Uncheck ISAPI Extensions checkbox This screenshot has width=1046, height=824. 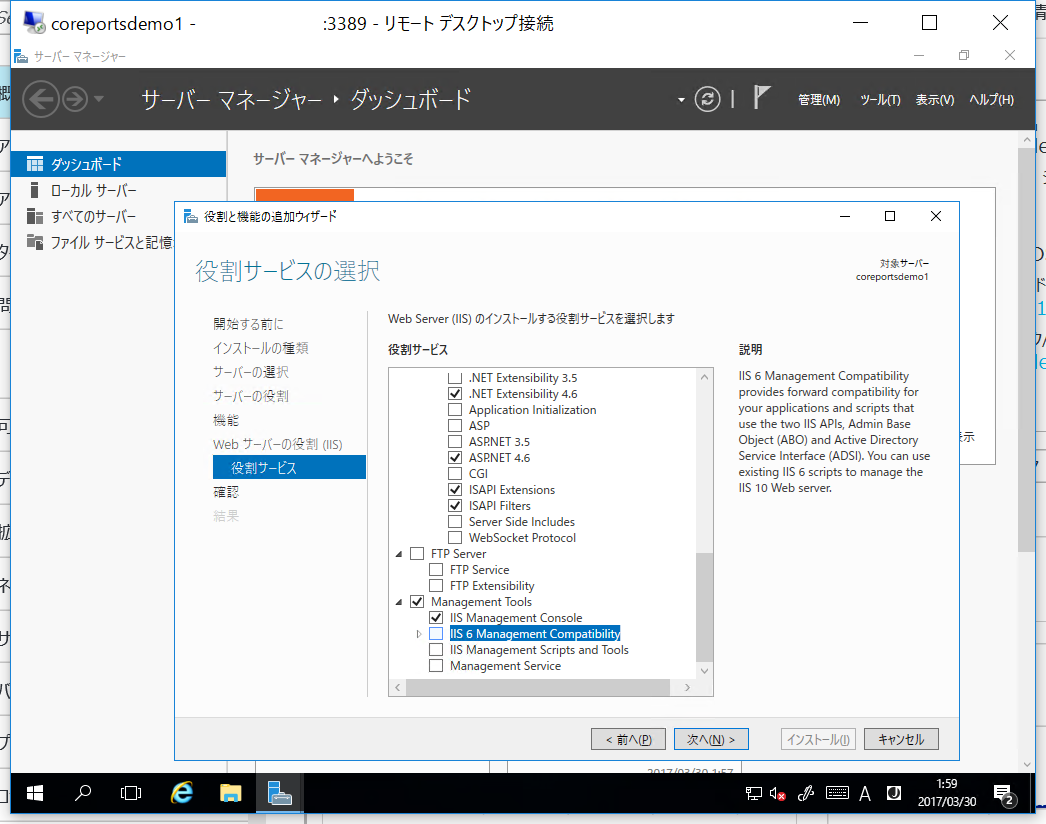pyautogui.click(x=455, y=490)
